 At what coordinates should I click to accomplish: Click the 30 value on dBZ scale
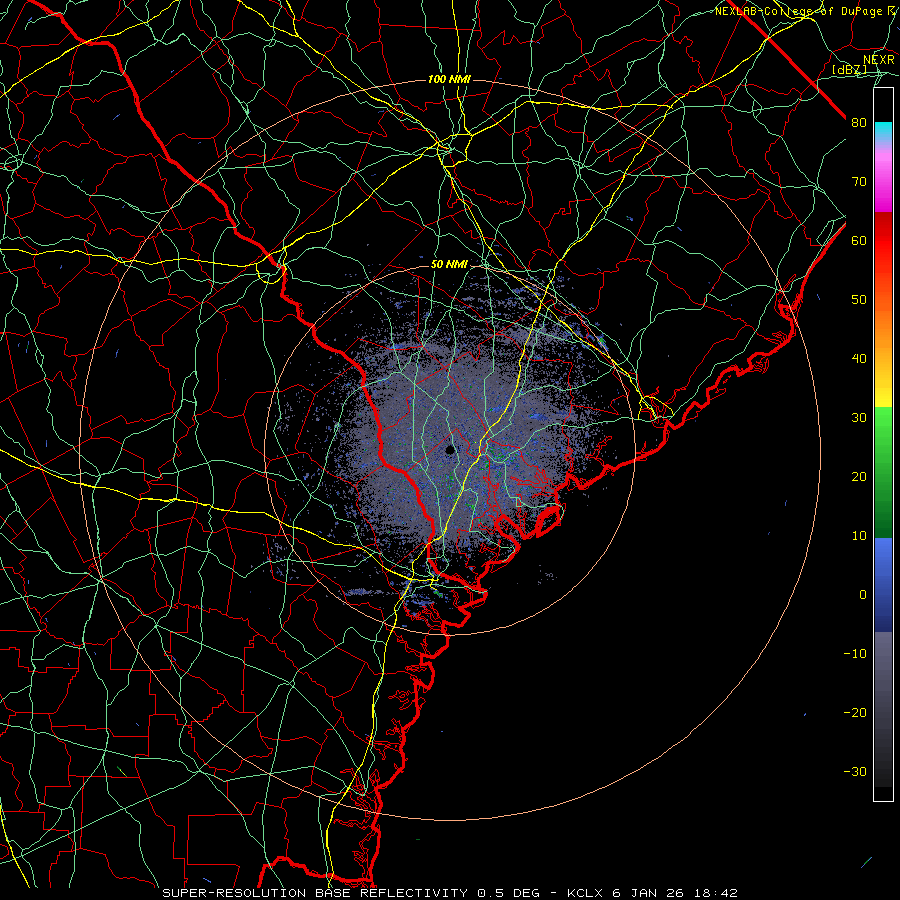(859, 418)
